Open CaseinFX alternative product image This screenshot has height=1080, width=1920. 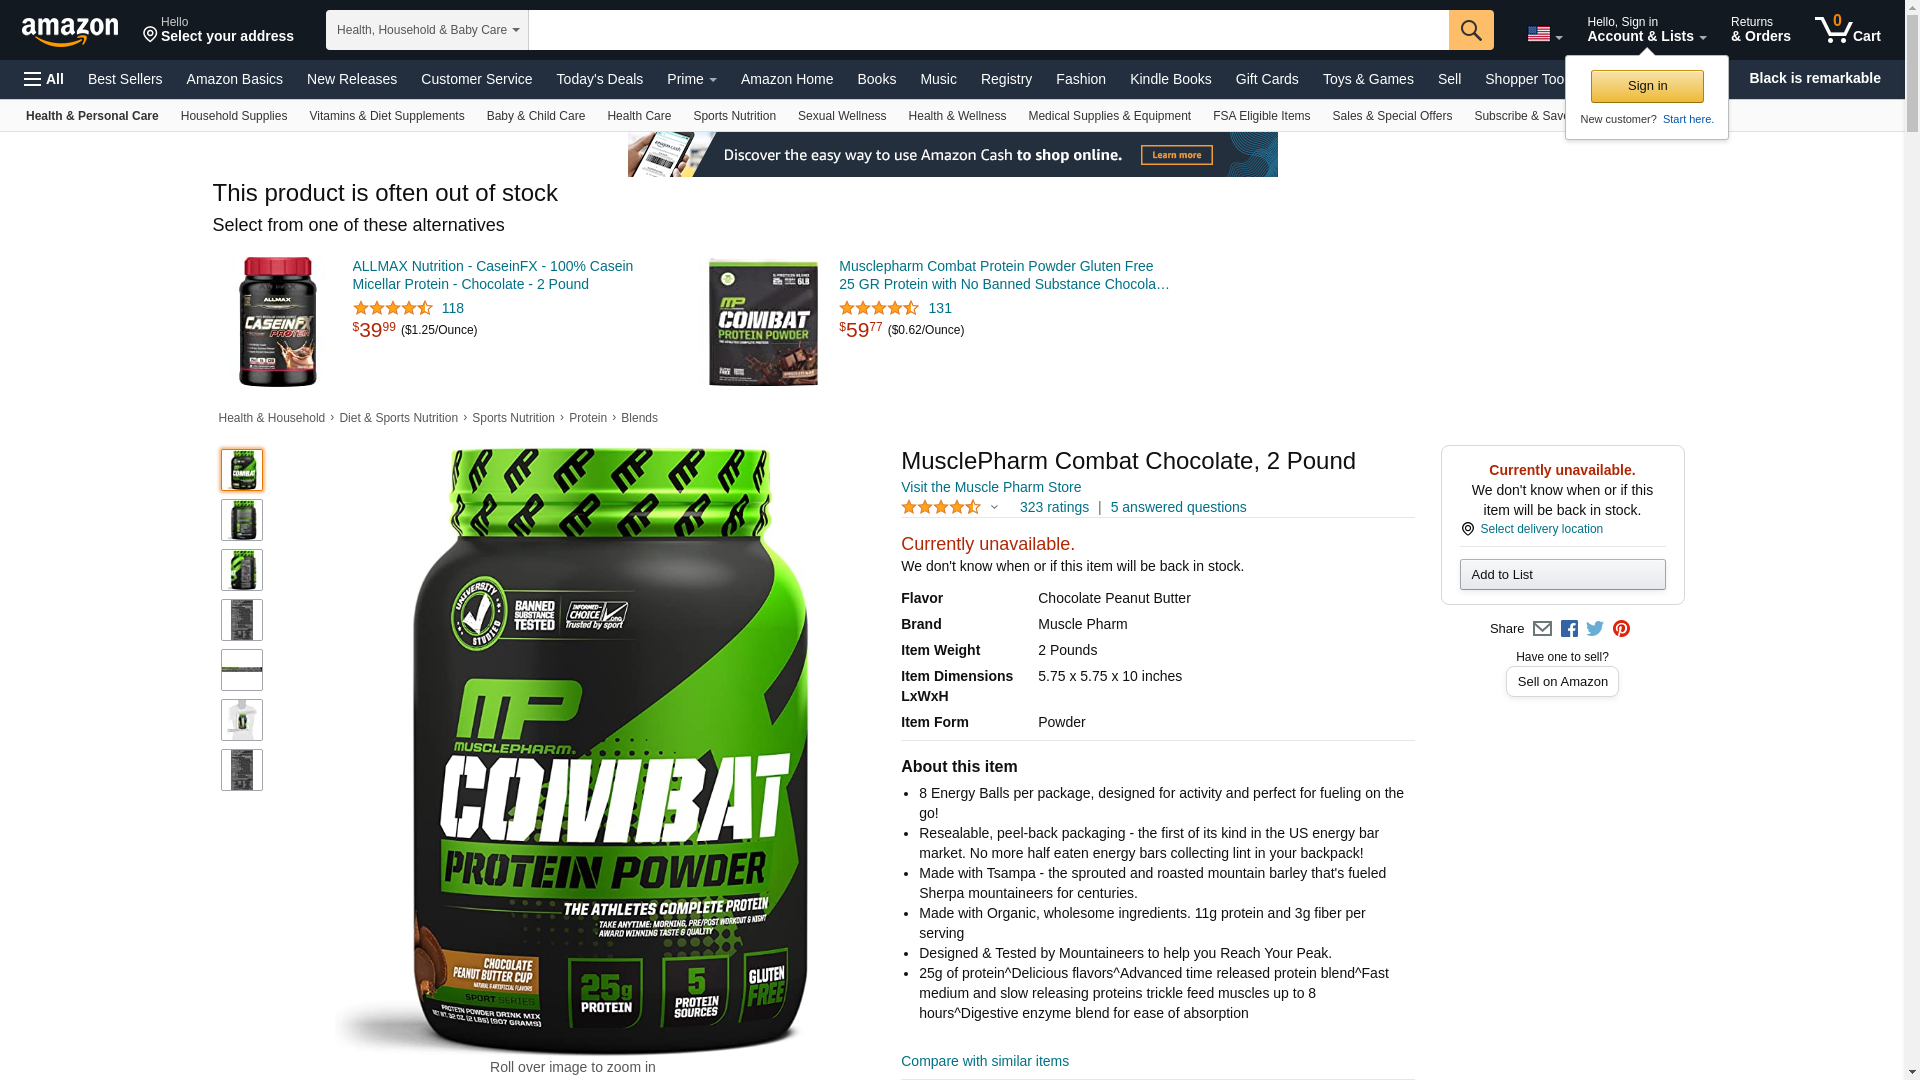(x=277, y=321)
